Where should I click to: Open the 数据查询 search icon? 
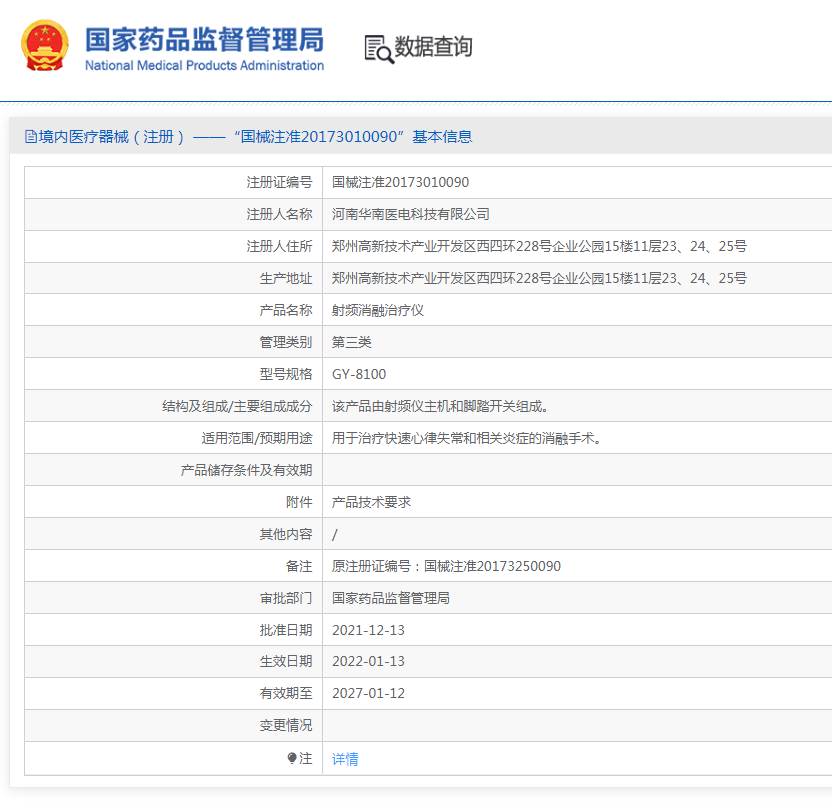click(x=379, y=49)
